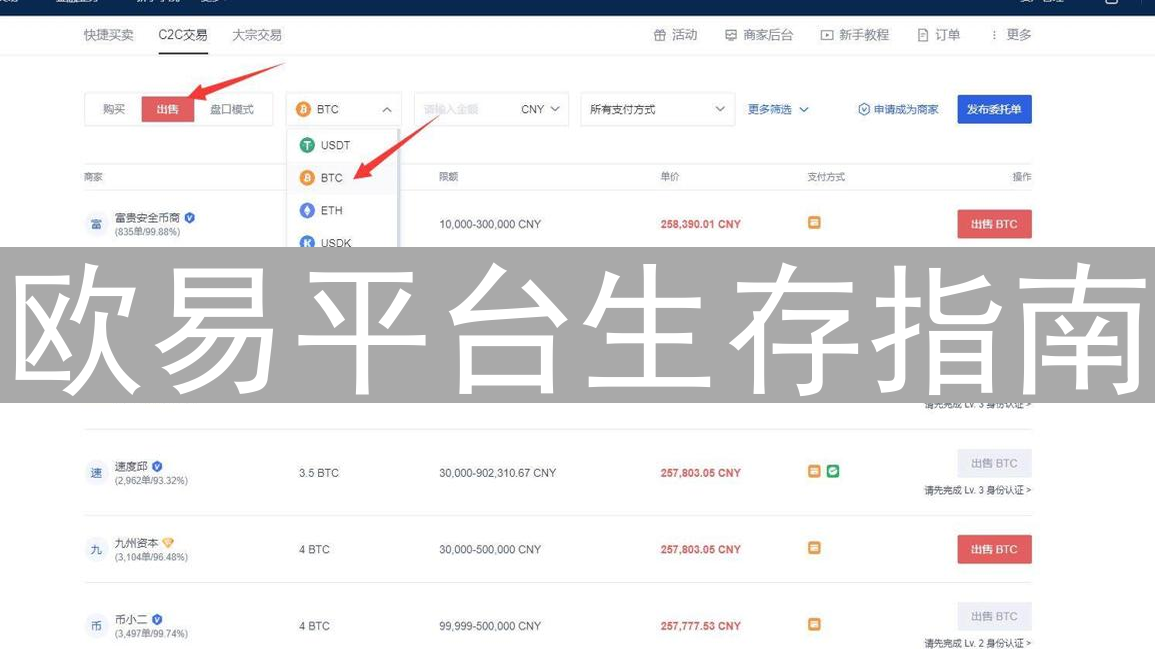Expand 更多筛选 filters

(x=778, y=109)
